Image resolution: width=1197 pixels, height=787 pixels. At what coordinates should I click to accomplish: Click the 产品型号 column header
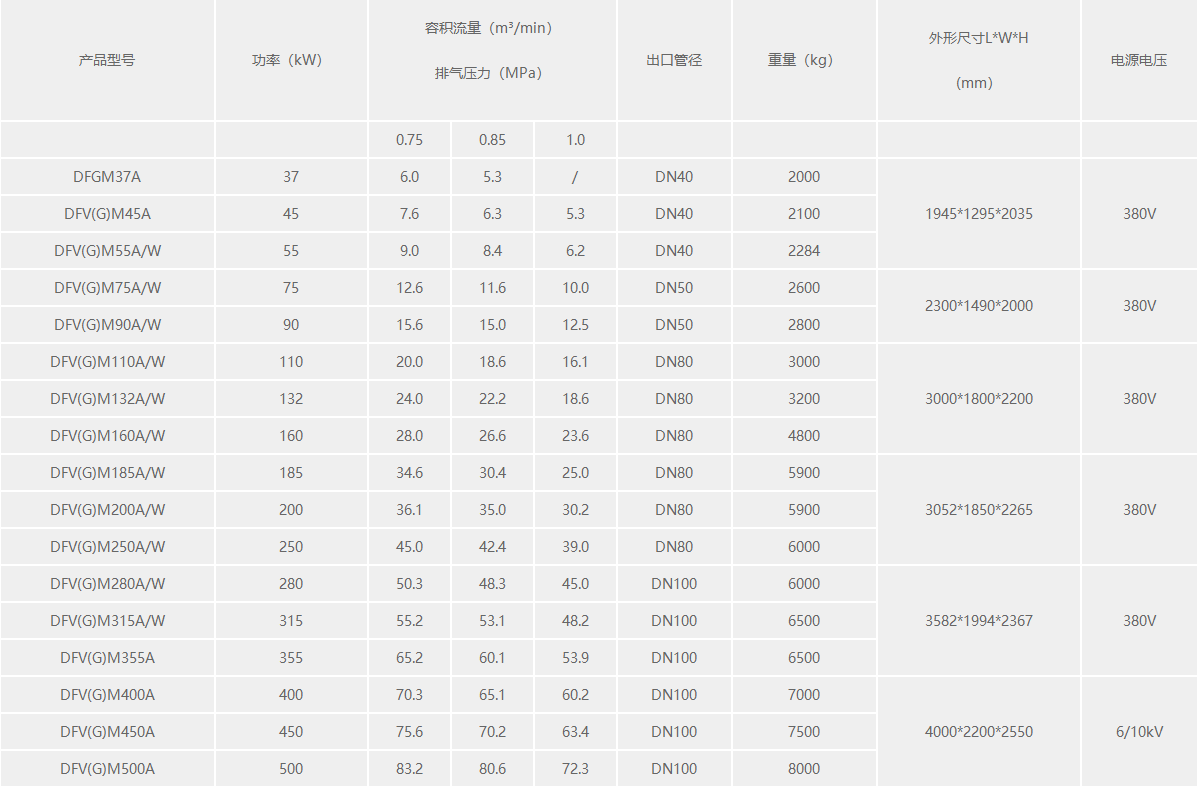pyautogui.click(x=107, y=60)
